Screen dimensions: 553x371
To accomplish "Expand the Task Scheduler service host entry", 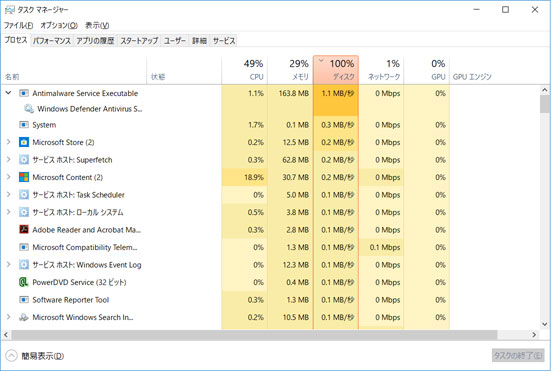I will point(8,195).
